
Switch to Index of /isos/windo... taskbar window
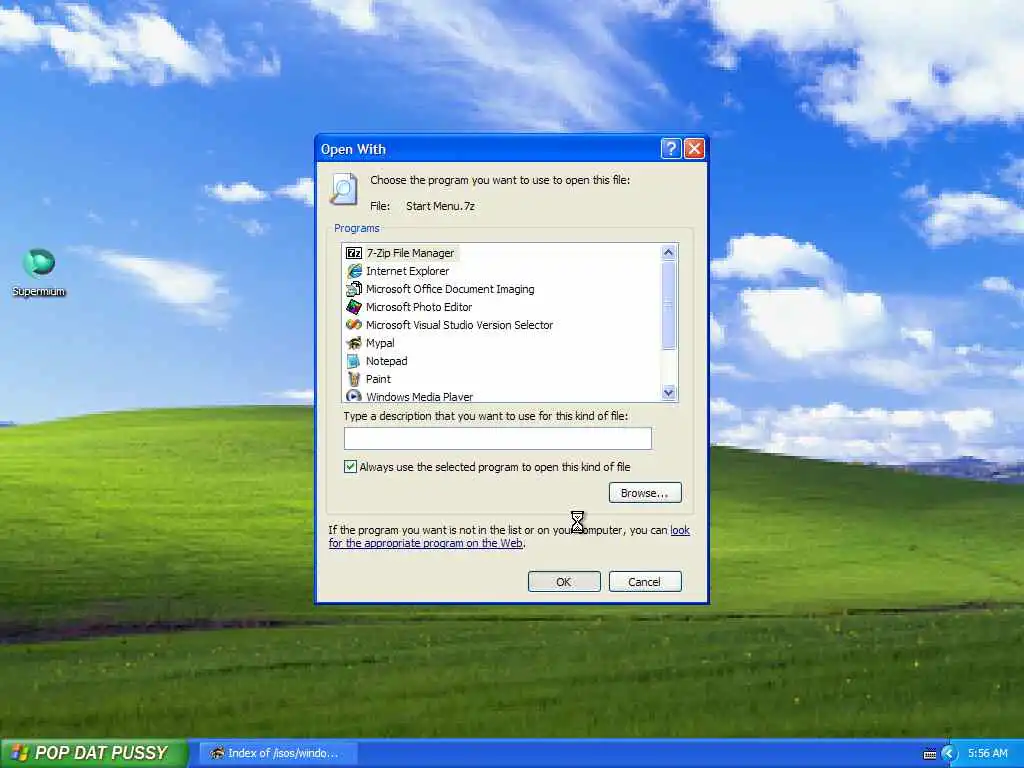(x=278, y=753)
